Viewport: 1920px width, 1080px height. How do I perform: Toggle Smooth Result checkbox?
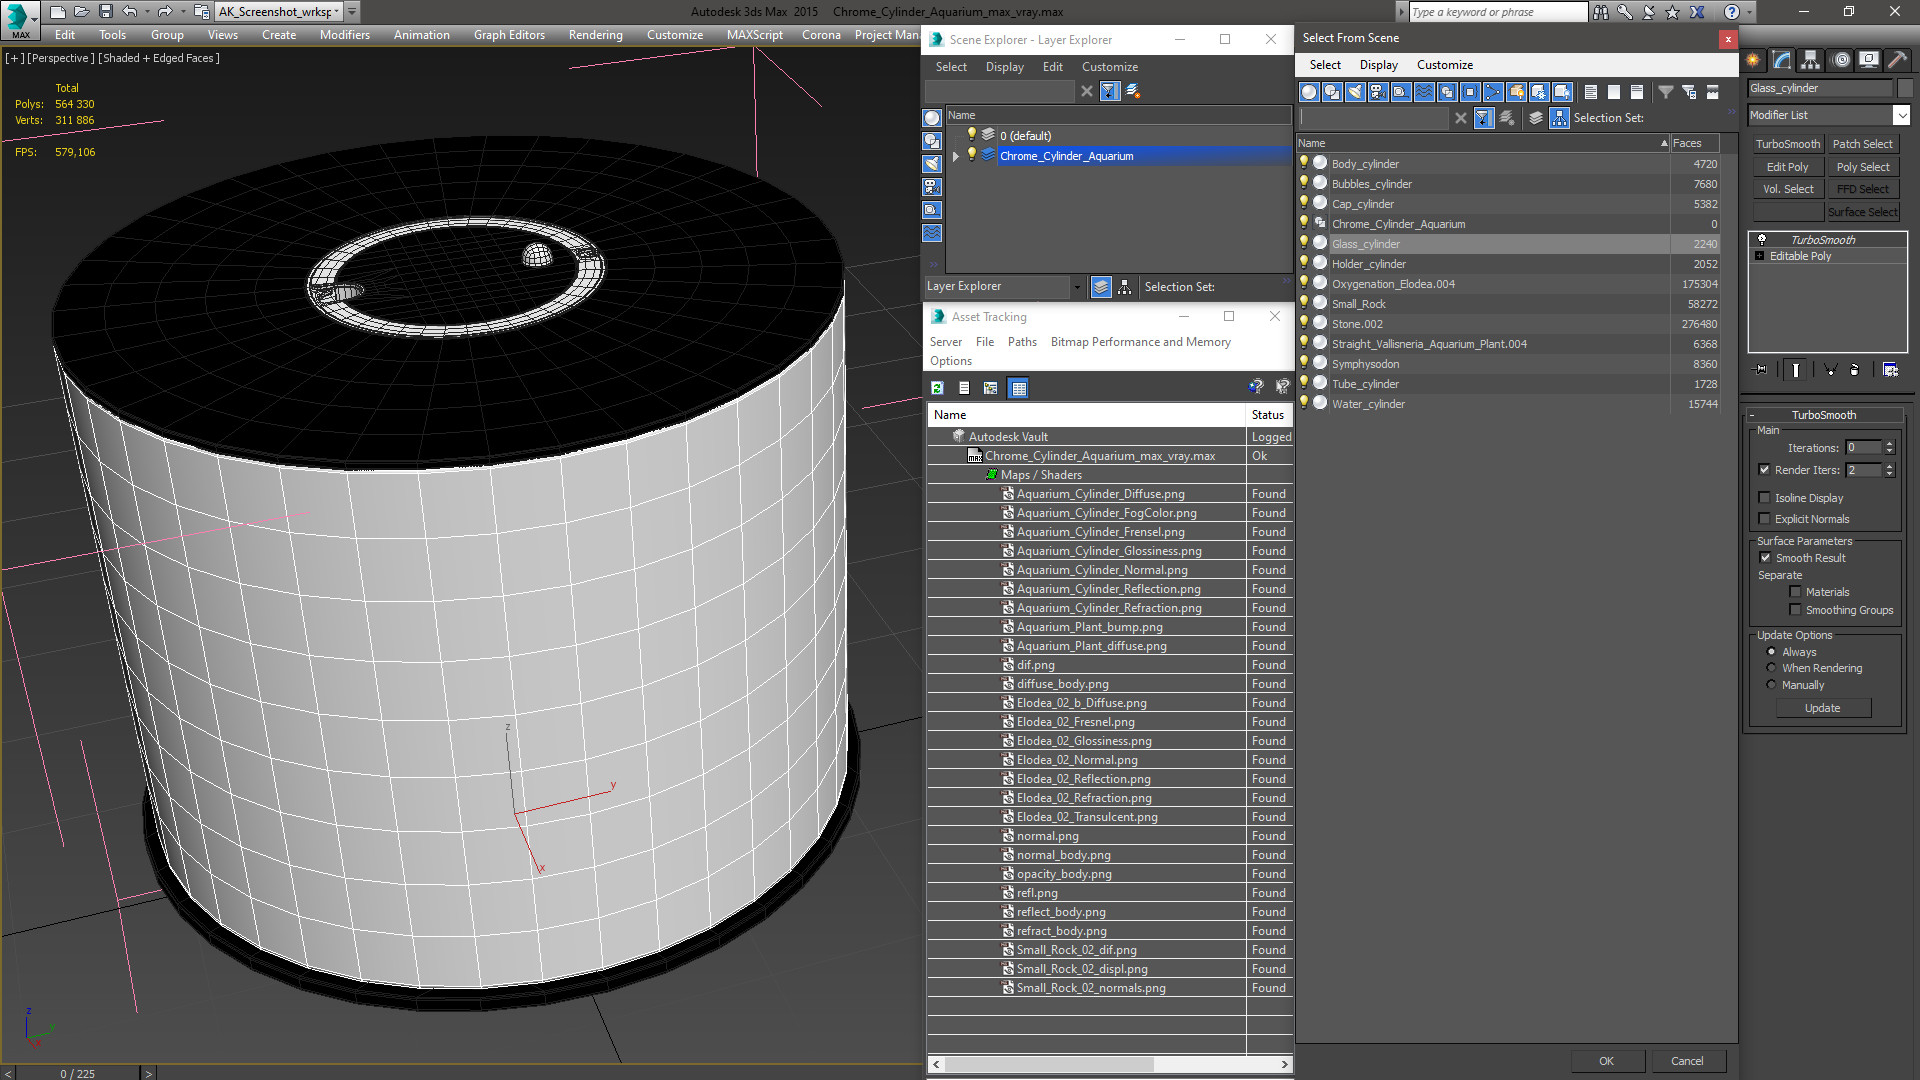(1766, 558)
